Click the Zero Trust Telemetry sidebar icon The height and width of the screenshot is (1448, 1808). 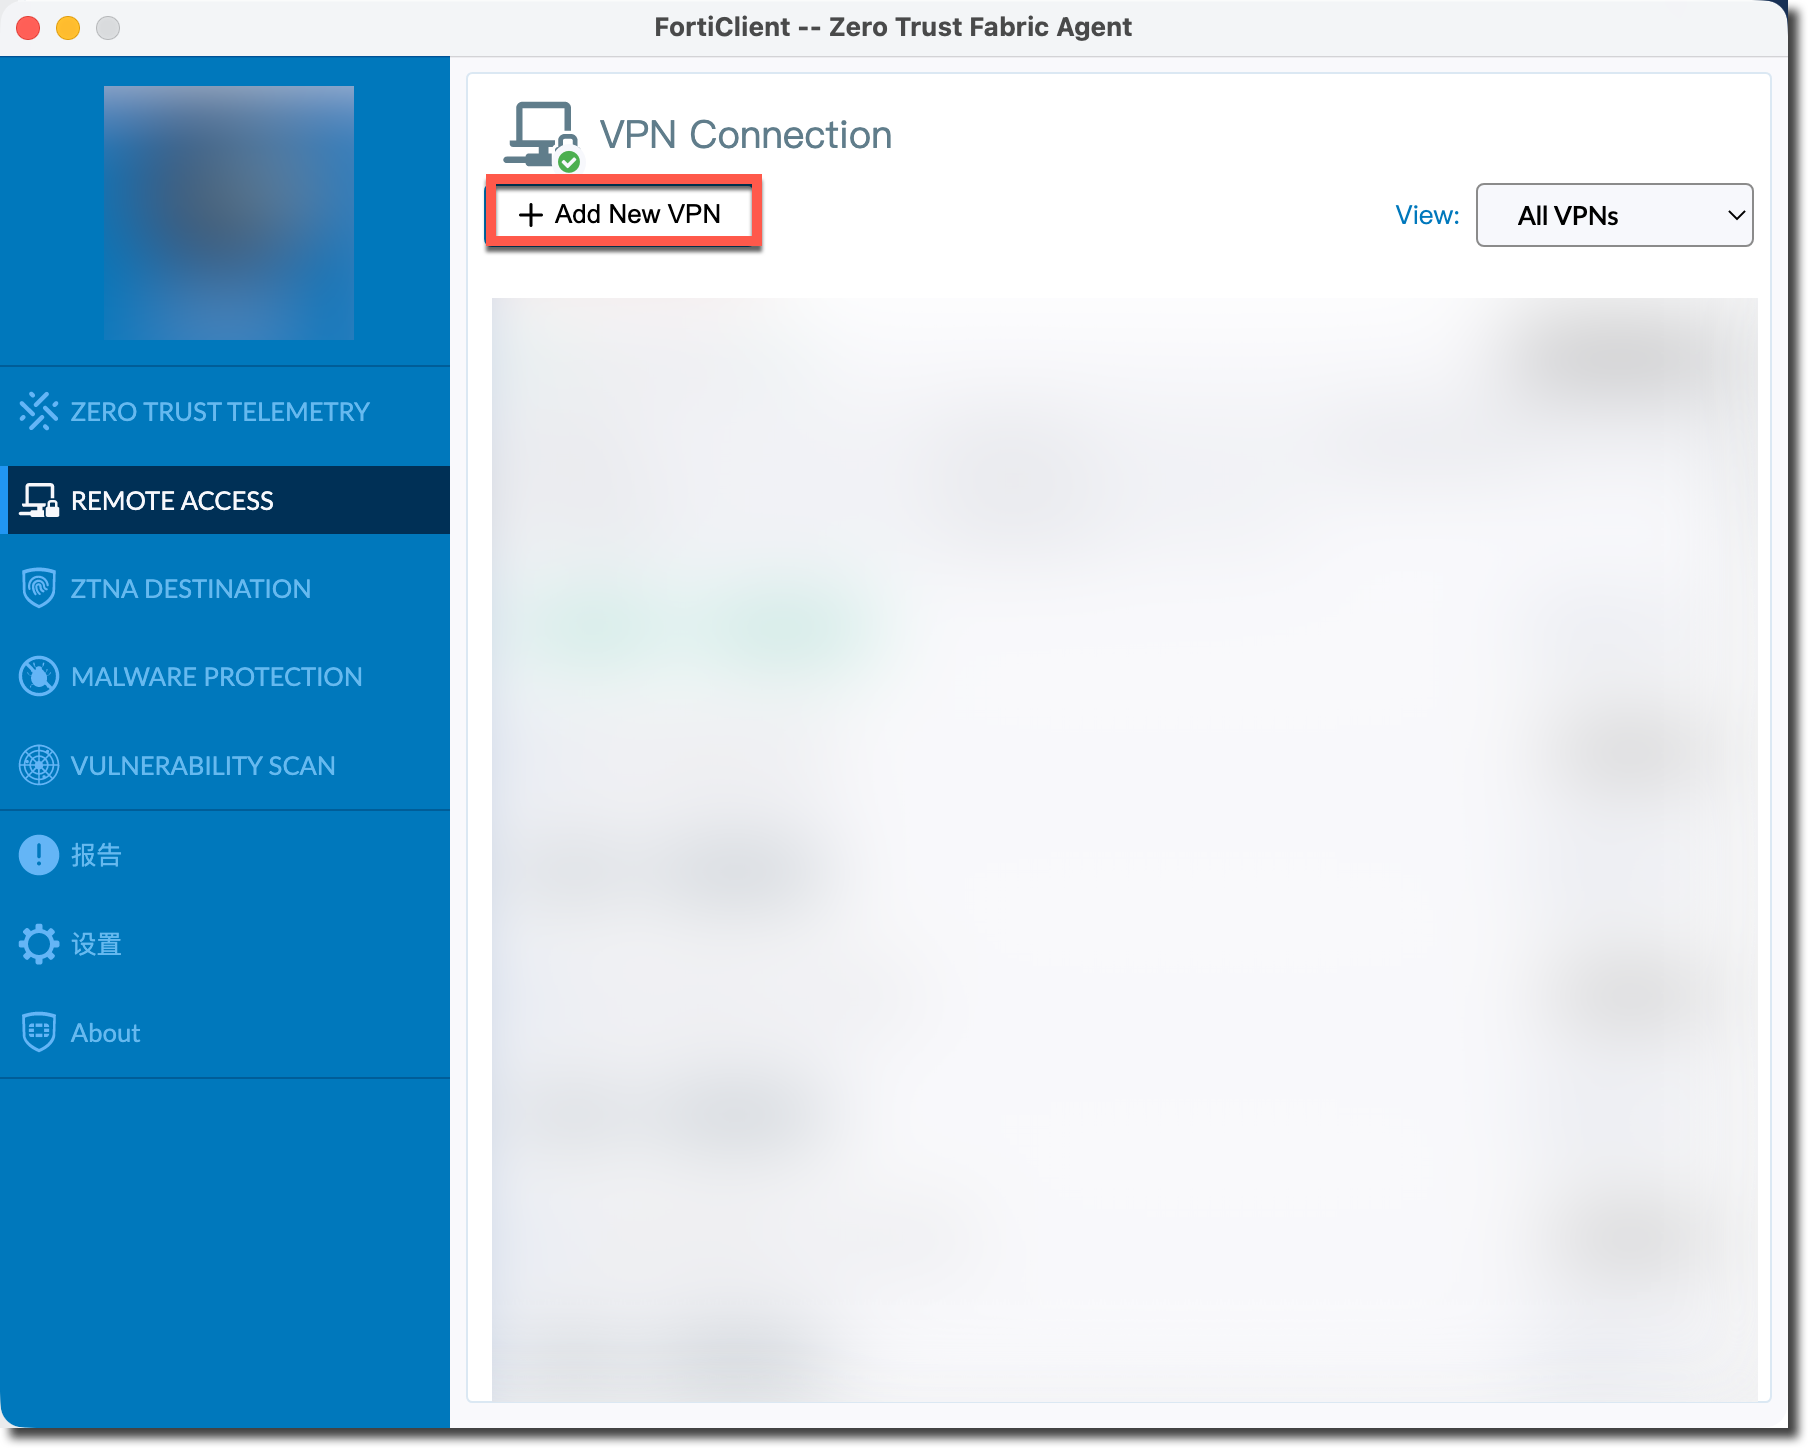[x=39, y=411]
